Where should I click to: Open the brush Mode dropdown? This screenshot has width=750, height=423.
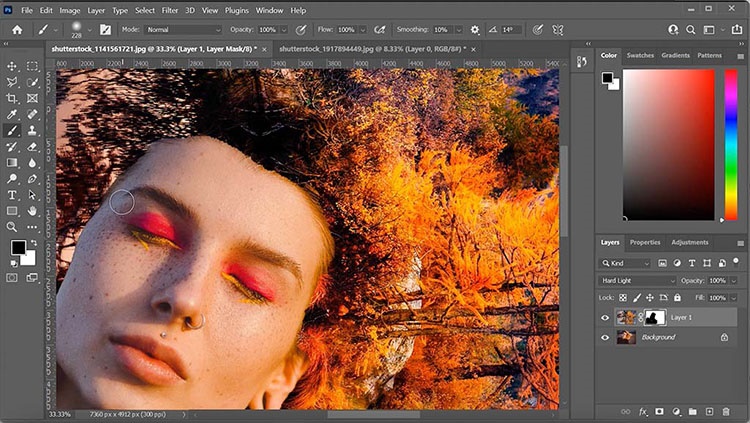coord(184,30)
